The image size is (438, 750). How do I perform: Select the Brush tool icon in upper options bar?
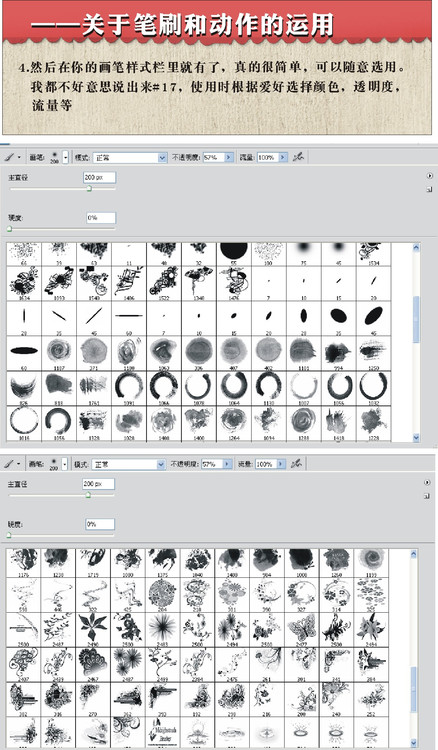tap(9, 157)
